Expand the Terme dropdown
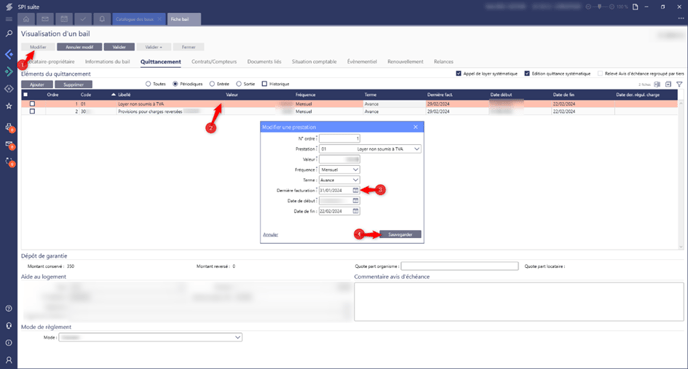 click(355, 180)
